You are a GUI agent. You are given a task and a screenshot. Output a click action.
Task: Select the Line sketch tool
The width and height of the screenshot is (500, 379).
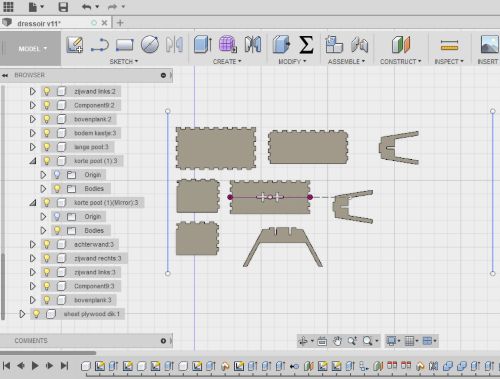click(x=100, y=45)
